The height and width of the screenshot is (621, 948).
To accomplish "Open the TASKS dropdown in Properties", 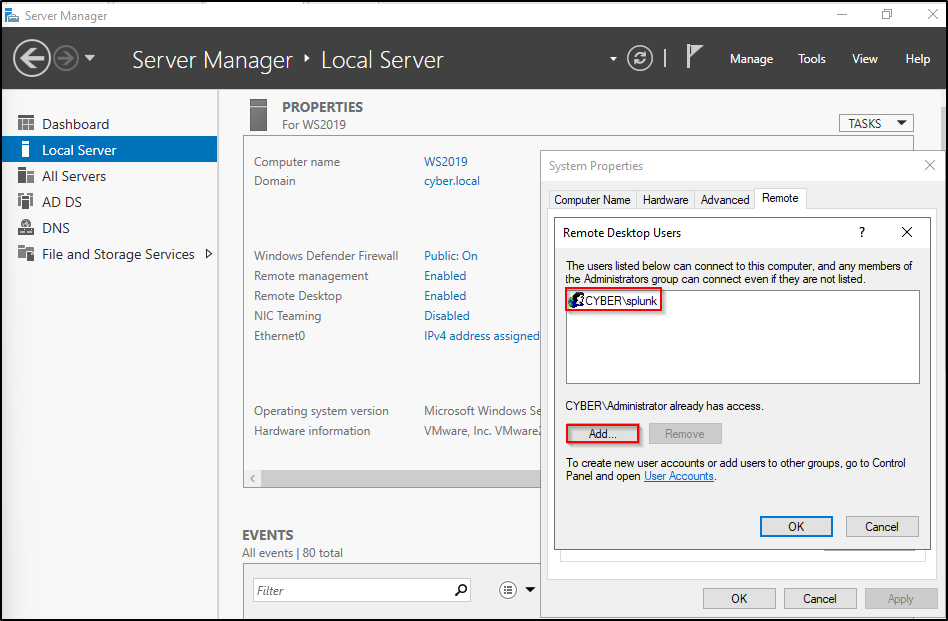I will point(876,123).
